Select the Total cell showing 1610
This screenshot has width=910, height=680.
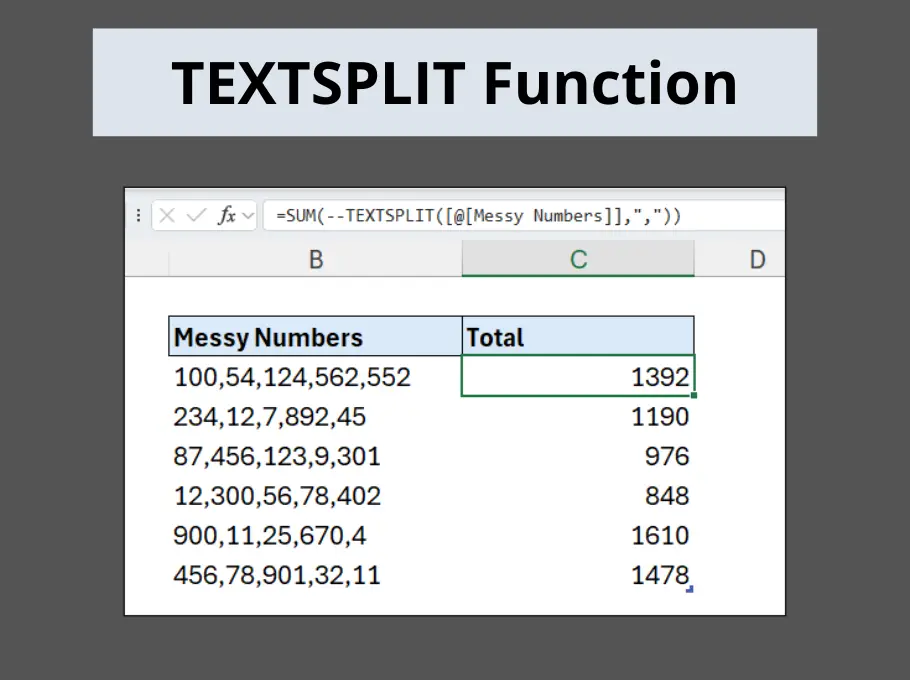click(x=578, y=535)
